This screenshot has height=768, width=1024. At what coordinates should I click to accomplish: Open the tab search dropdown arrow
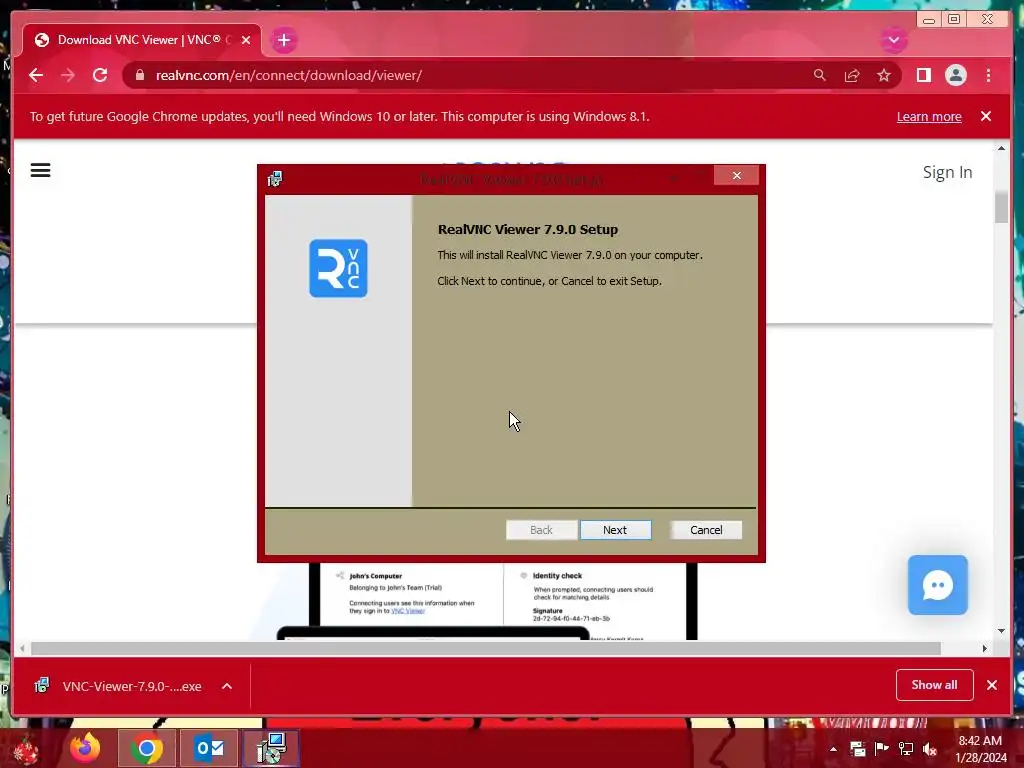click(894, 40)
